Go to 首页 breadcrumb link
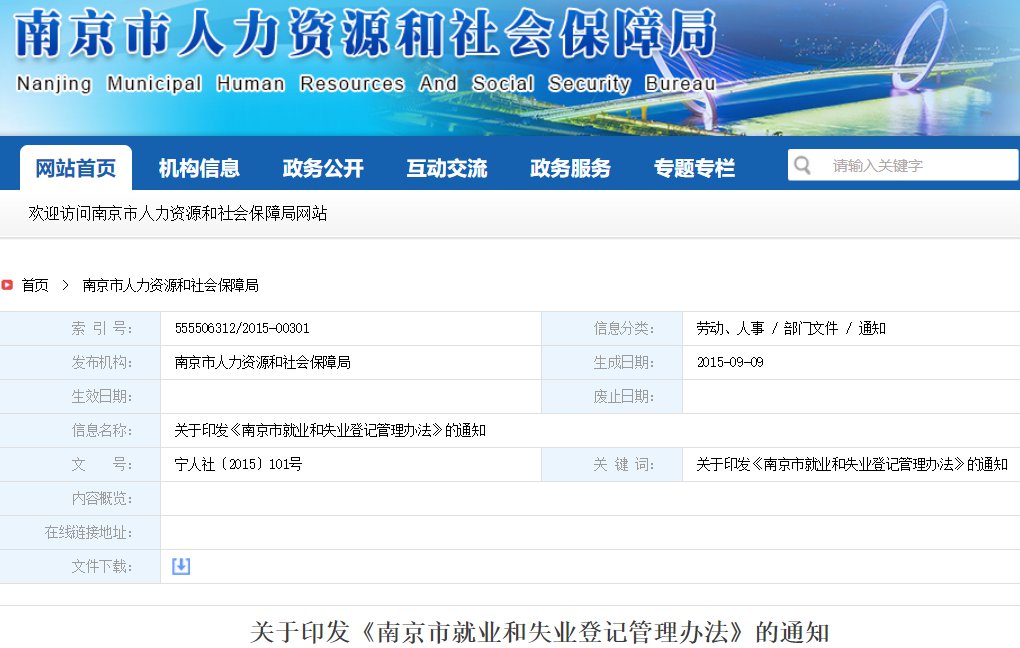The width and height of the screenshot is (1020, 648). tap(35, 285)
